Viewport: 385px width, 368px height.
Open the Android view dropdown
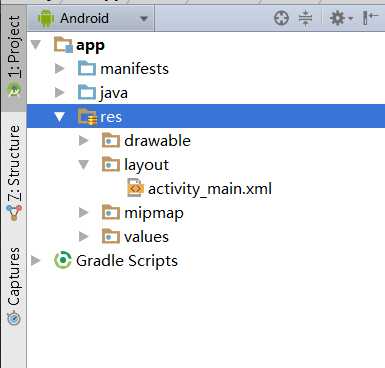(x=91, y=18)
